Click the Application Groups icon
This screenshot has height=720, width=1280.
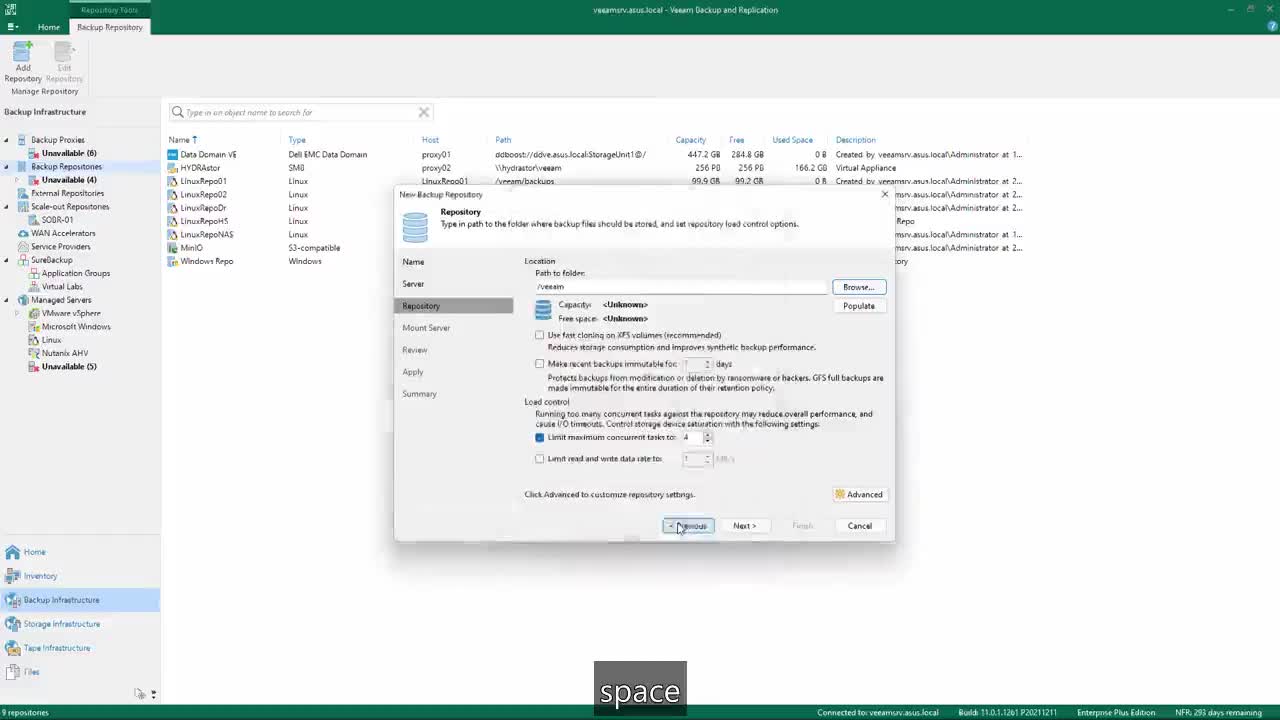tap(33, 273)
